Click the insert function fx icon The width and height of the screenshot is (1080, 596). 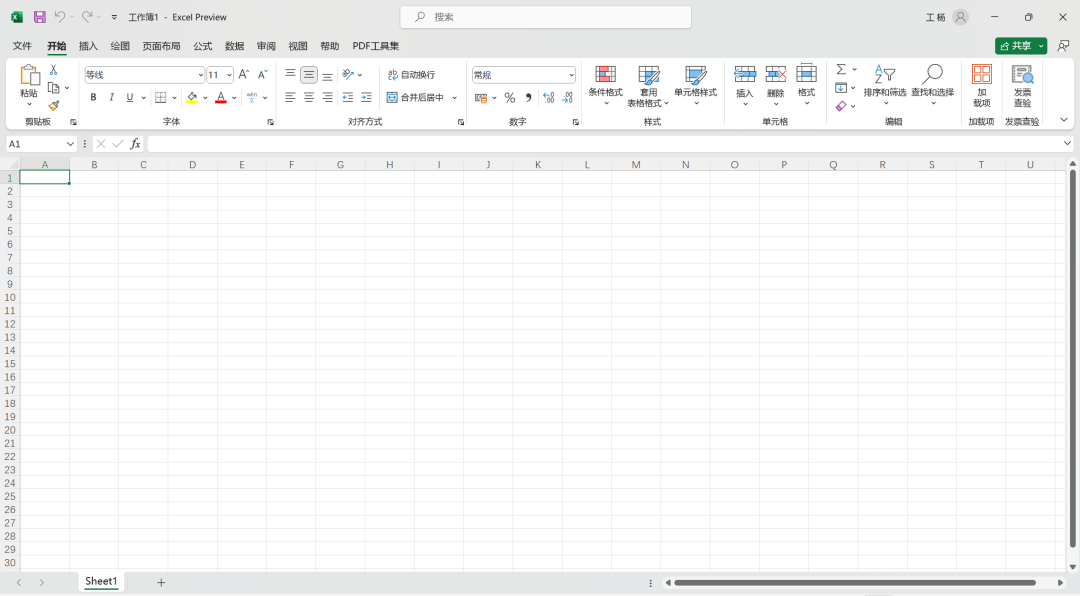[136, 143]
